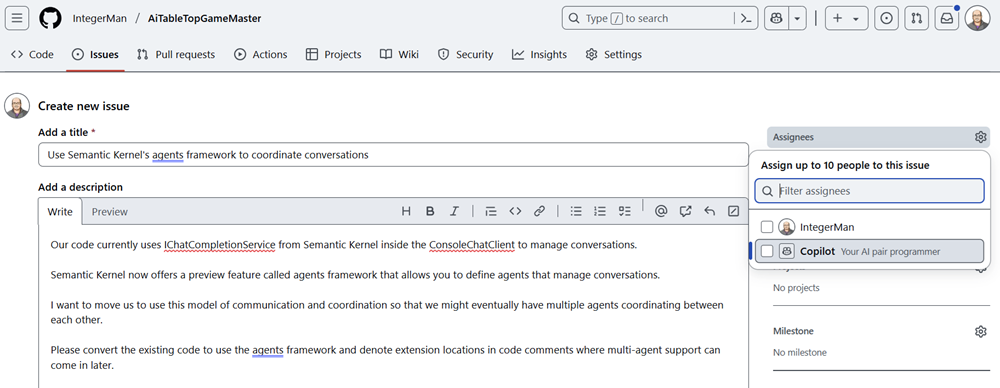This screenshot has width=1000, height=388.
Task: Click the 'No milestone' text
Action: pos(800,352)
